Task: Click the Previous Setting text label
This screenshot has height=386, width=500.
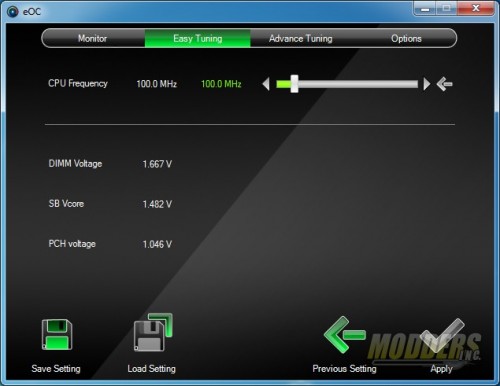Action: pyautogui.click(x=344, y=369)
